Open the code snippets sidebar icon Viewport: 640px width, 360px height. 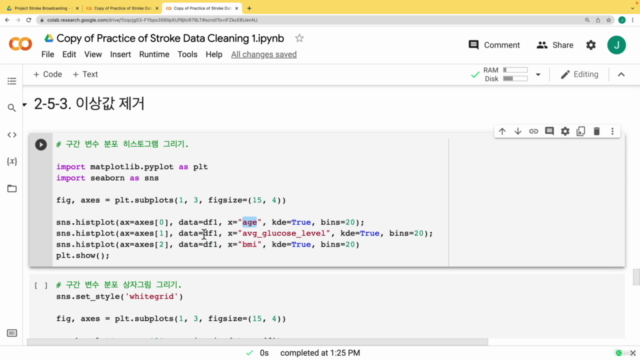pyautogui.click(x=12, y=135)
